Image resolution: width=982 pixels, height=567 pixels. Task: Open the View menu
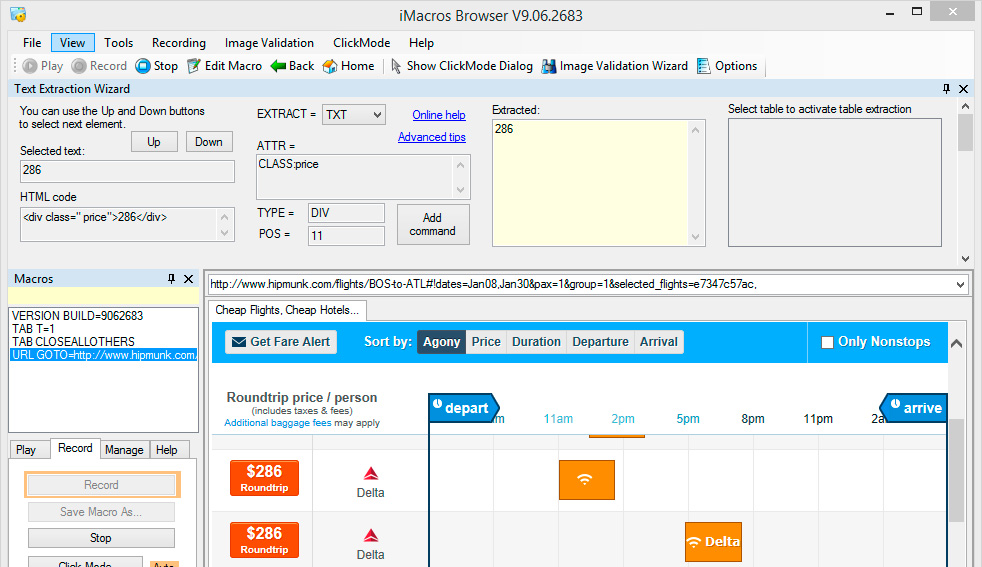coord(73,43)
